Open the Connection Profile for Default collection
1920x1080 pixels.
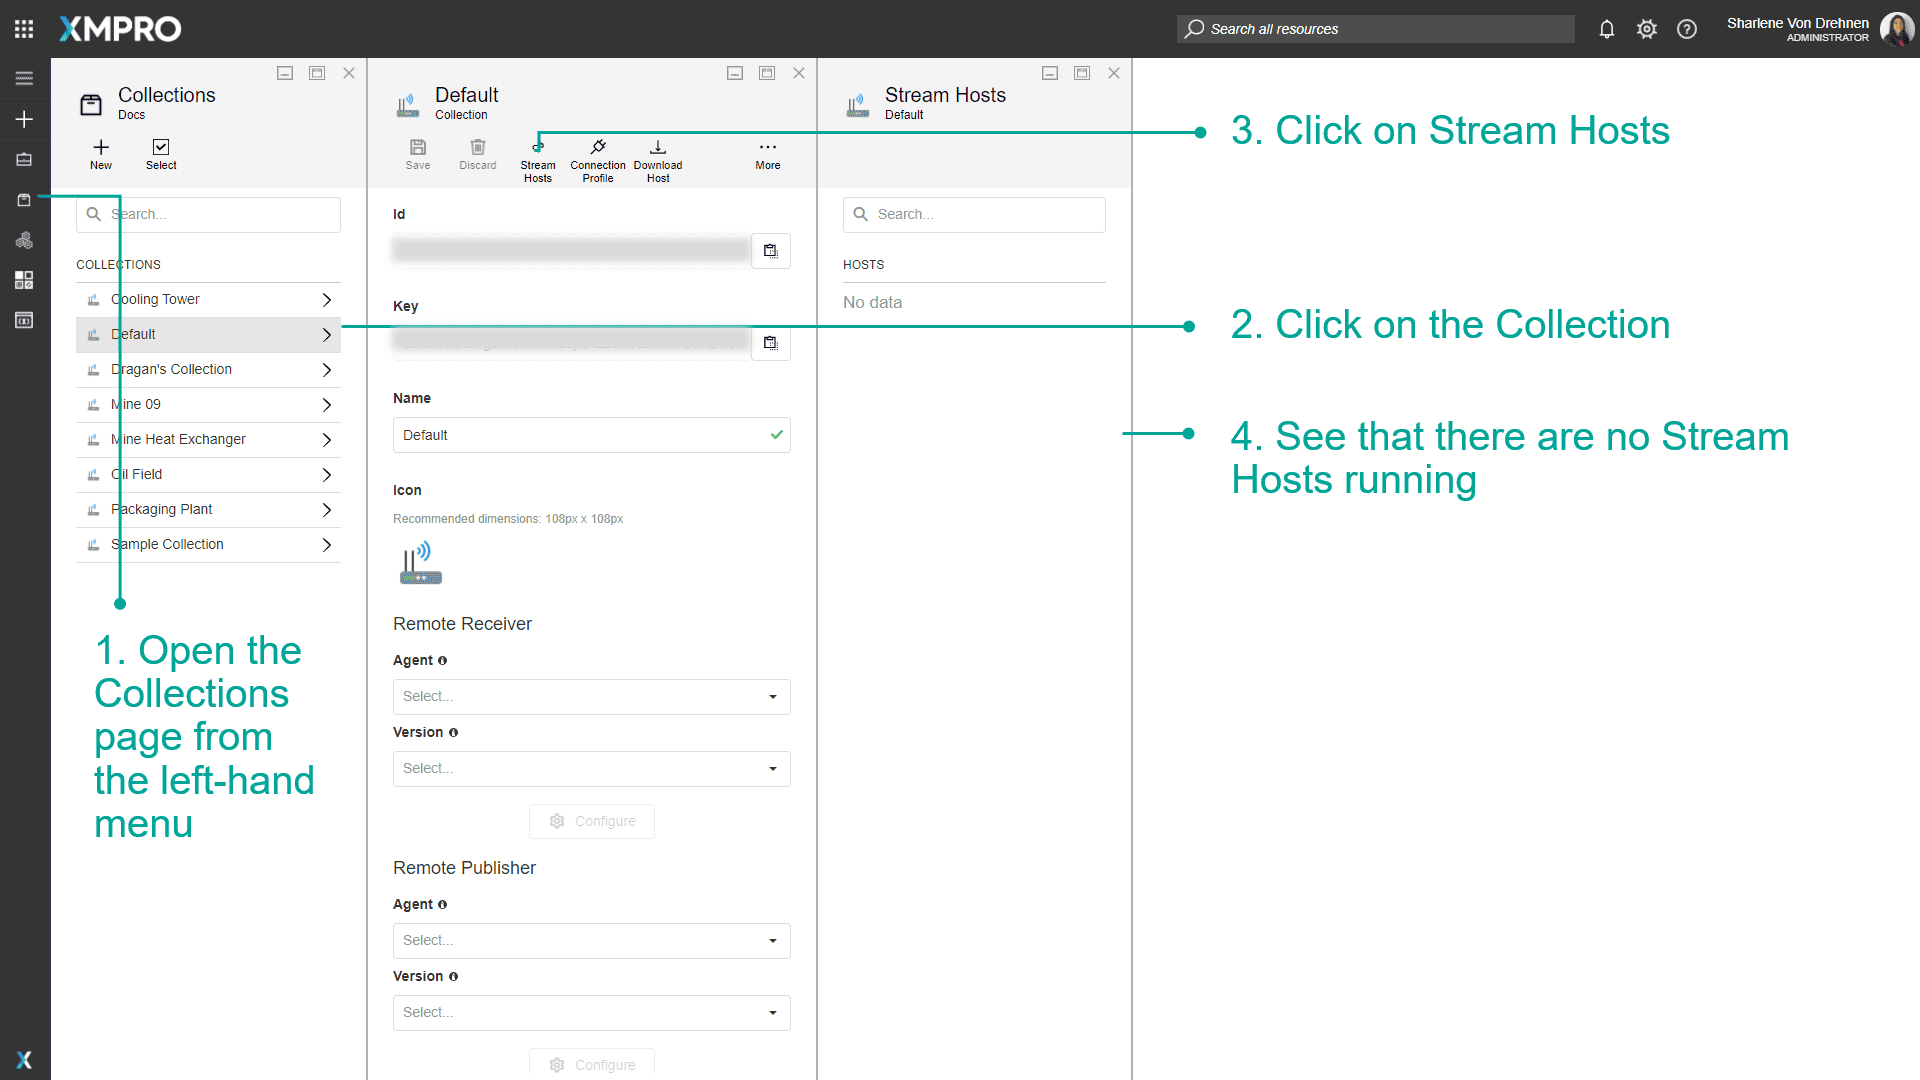(597, 158)
